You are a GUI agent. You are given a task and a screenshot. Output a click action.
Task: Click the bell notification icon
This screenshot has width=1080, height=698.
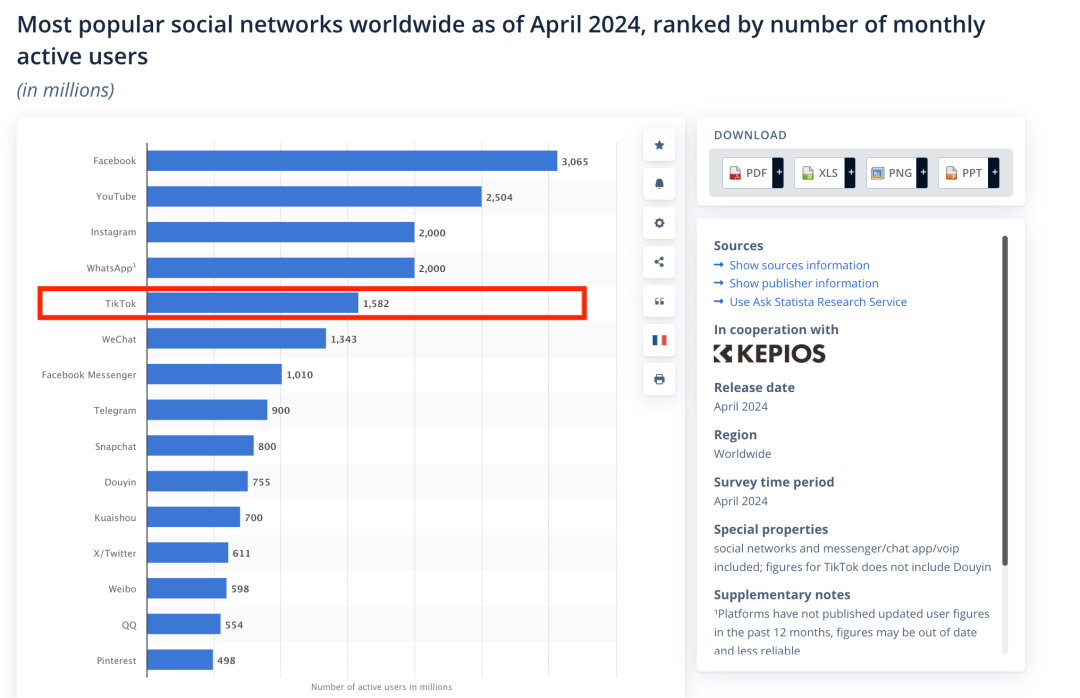[x=659, y=184]
